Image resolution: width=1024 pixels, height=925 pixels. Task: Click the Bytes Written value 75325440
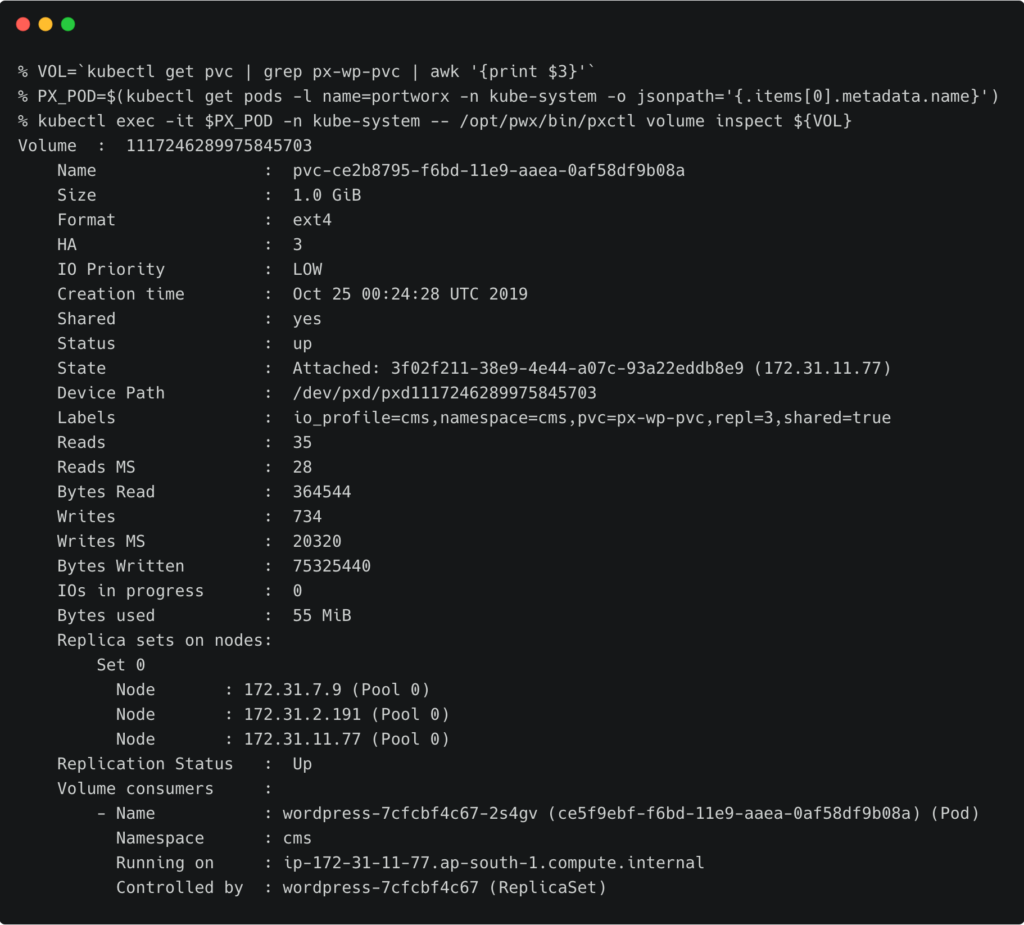click(x=331, y=566)
